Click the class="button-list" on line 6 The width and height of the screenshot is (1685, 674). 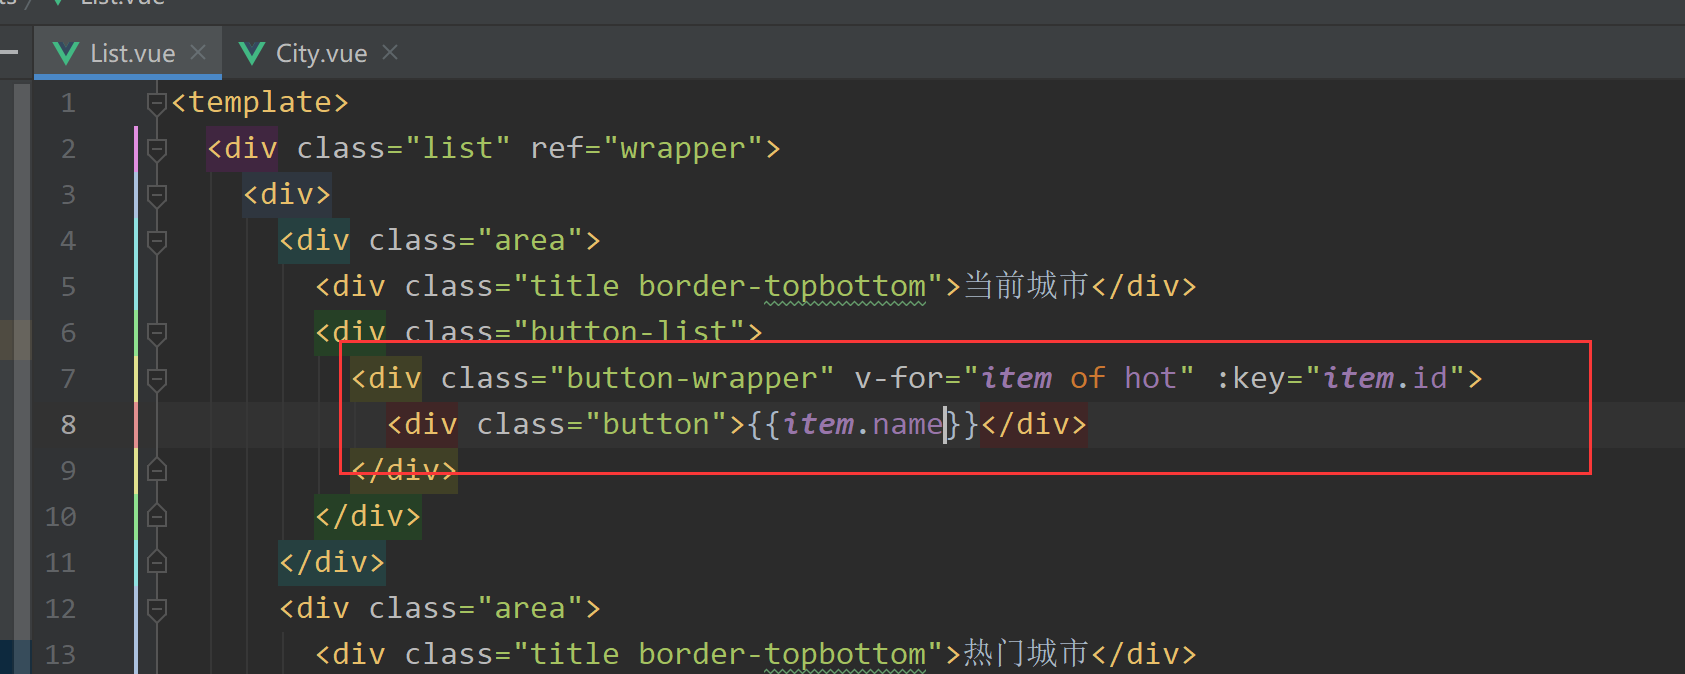(575, 331)
